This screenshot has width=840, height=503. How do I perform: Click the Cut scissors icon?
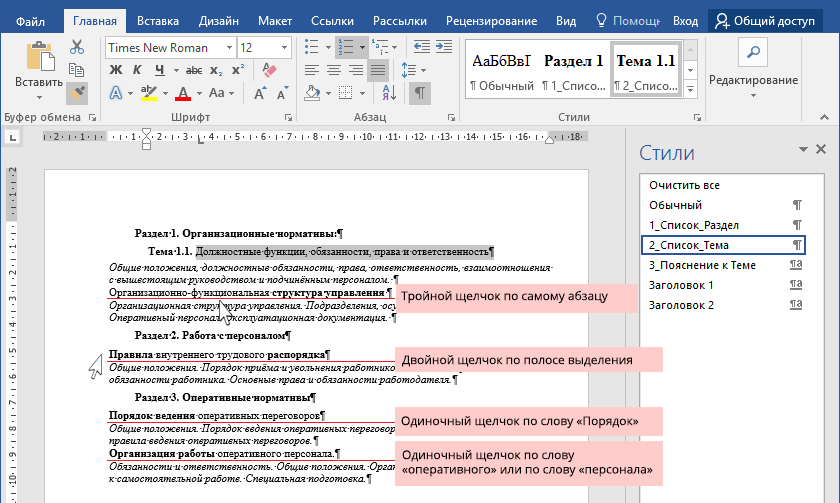tap(77, 47)
